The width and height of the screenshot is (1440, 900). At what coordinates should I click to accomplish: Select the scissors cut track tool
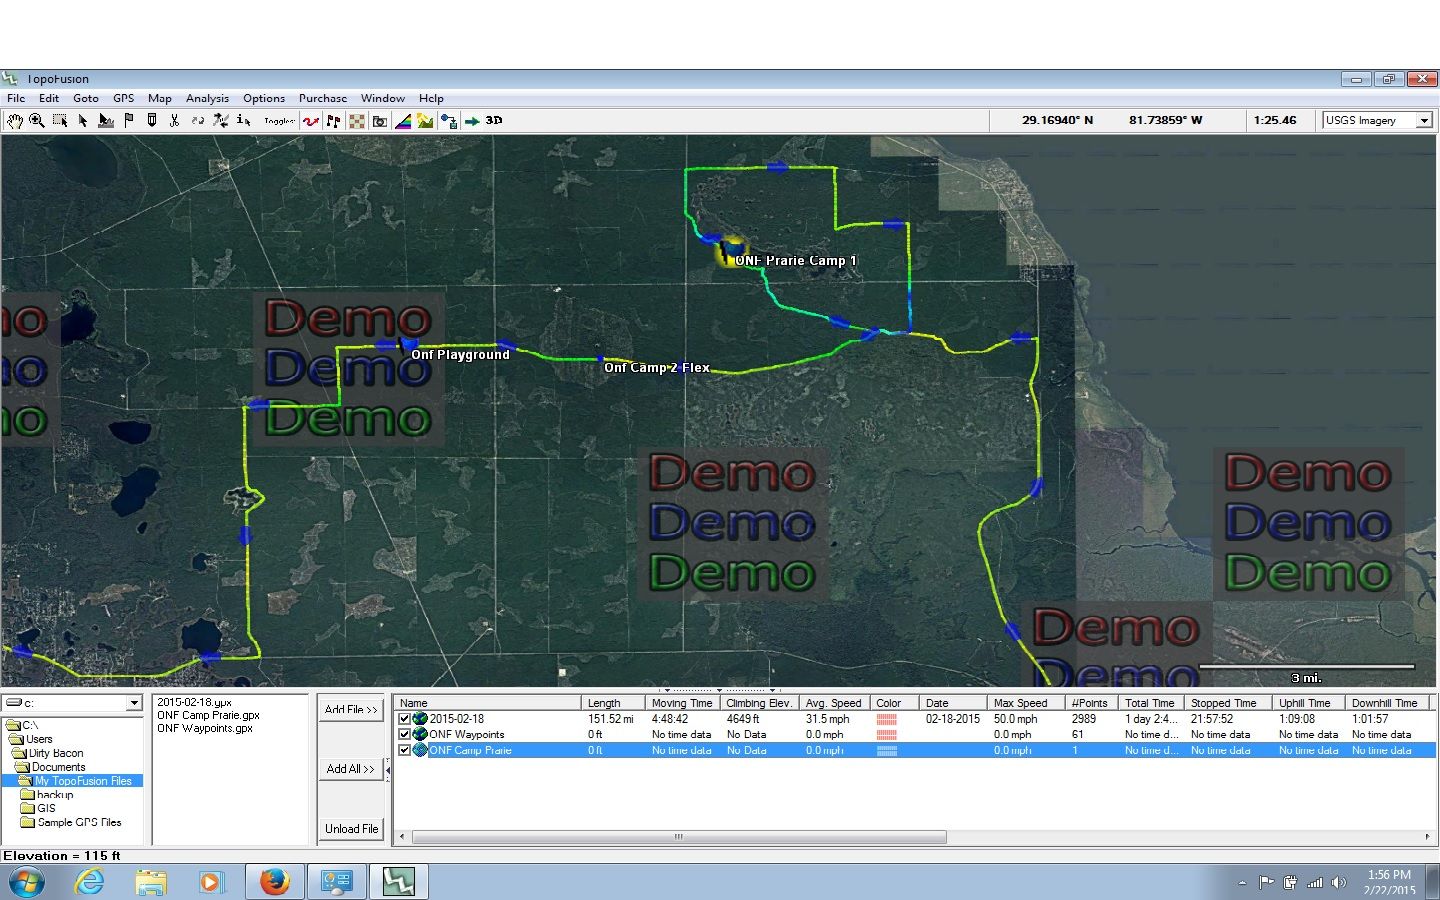pyautogui.click(x=175, y=121)
